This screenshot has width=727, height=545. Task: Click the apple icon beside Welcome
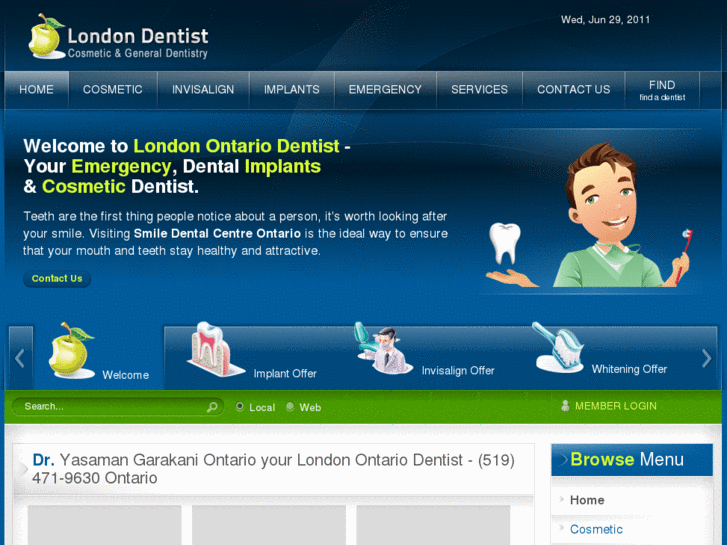click(x=71, y=350)
